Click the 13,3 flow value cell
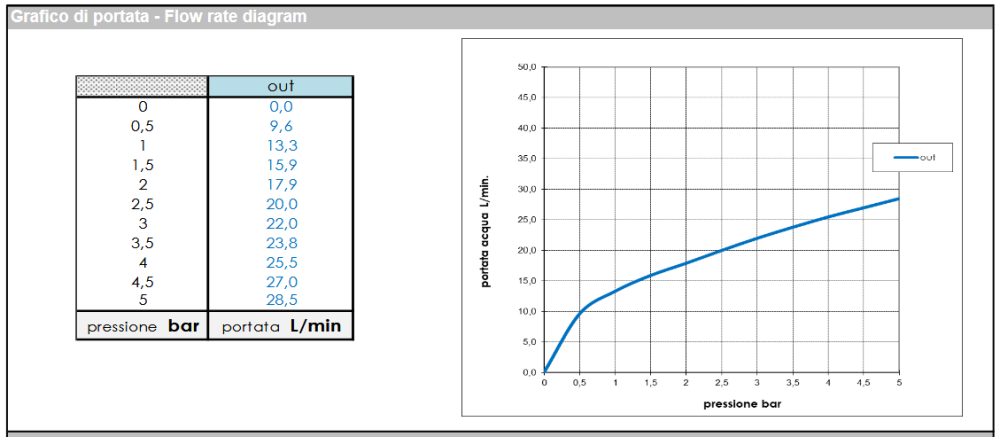1000x437 pixels. click(x=280, y=145)
